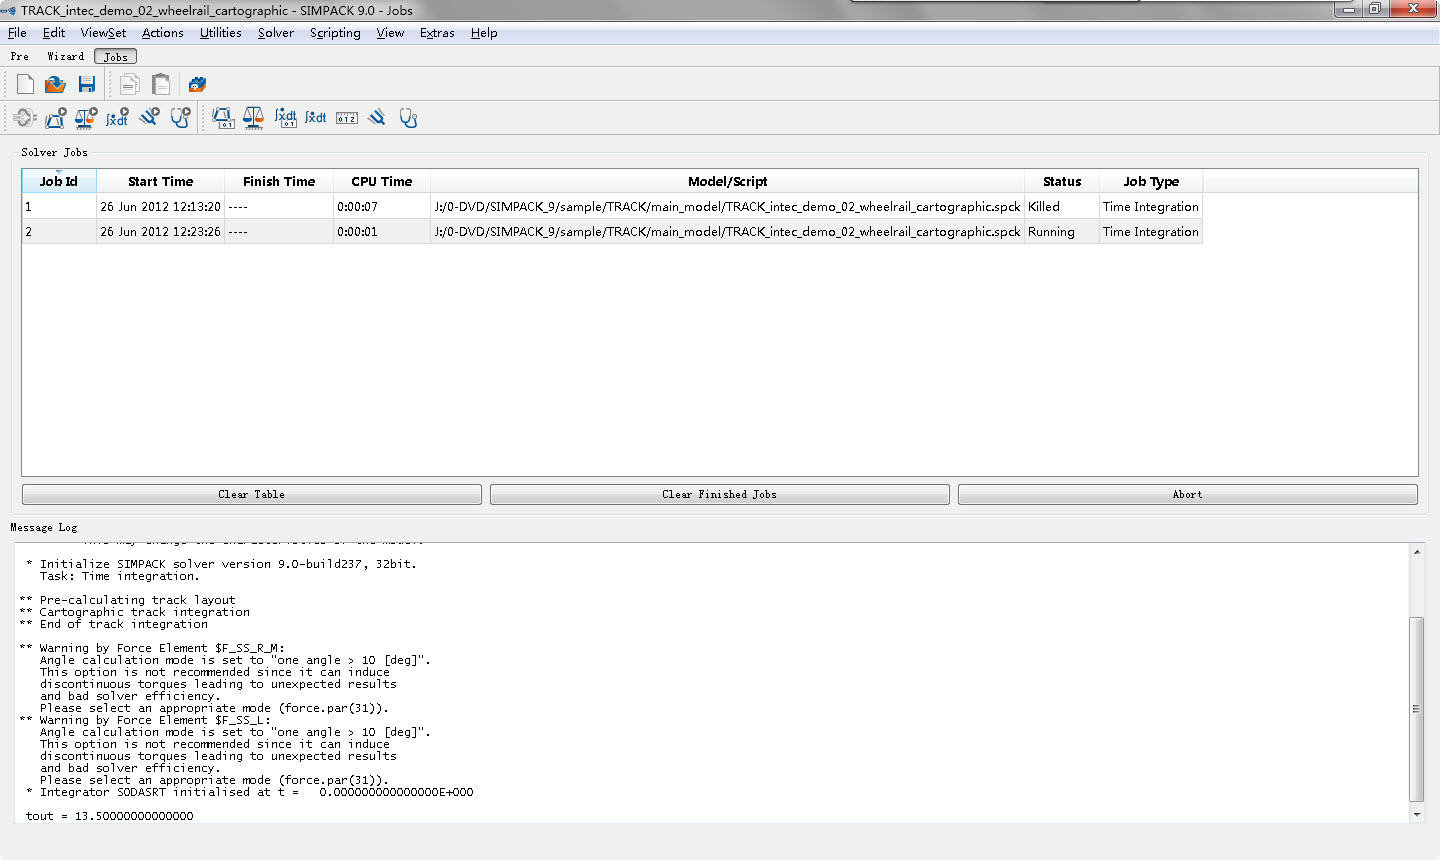
Task: Click Integrator SODASRT initialised log line
Action: [x=250, y=792]
